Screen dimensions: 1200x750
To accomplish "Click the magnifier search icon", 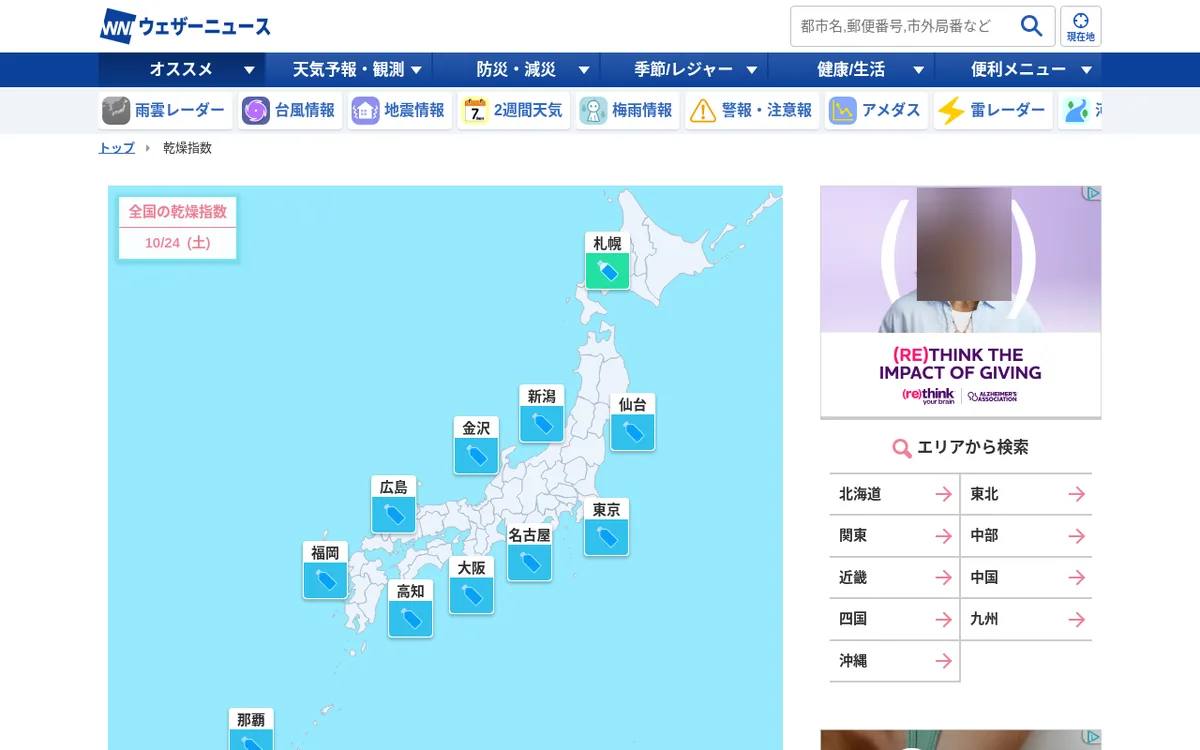I will click(x=1031, y=26).
